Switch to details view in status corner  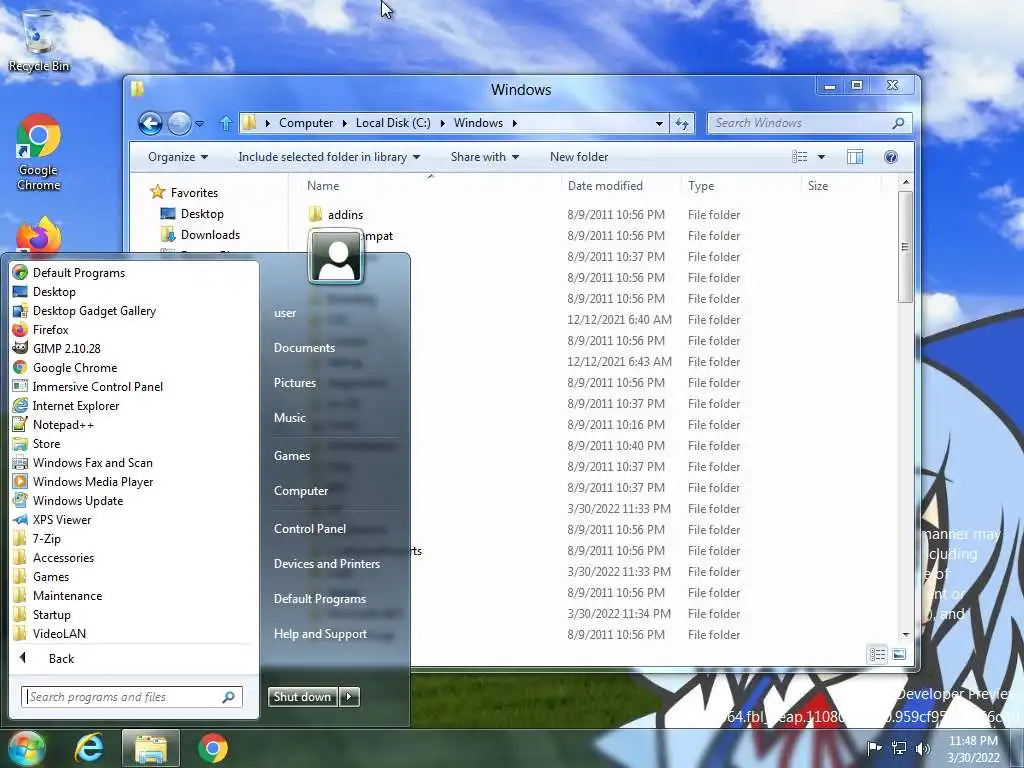click(x=878, y=654)
